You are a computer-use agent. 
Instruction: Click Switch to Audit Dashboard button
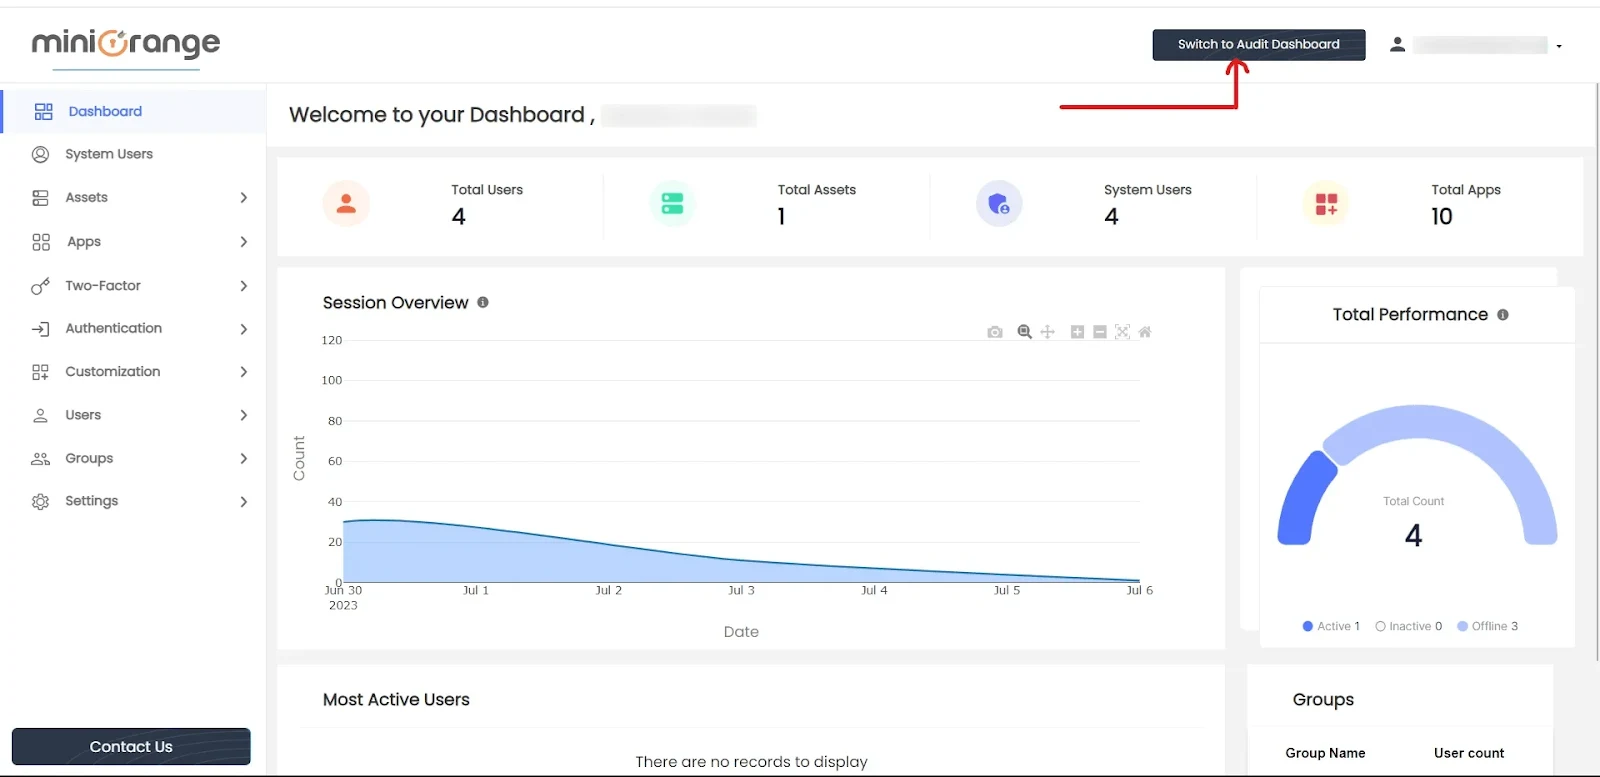coord(1258,45)
